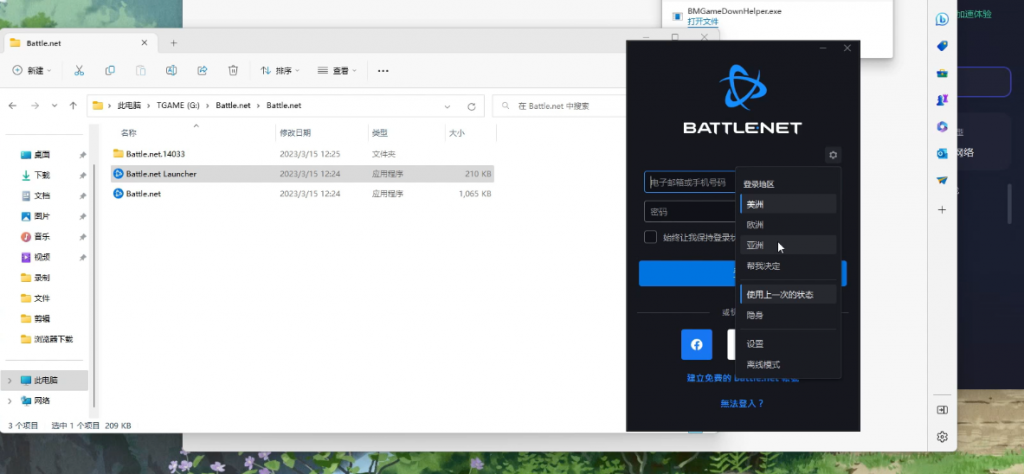
Task: Expand the address bar history dropdown
Action: [447, 106]
